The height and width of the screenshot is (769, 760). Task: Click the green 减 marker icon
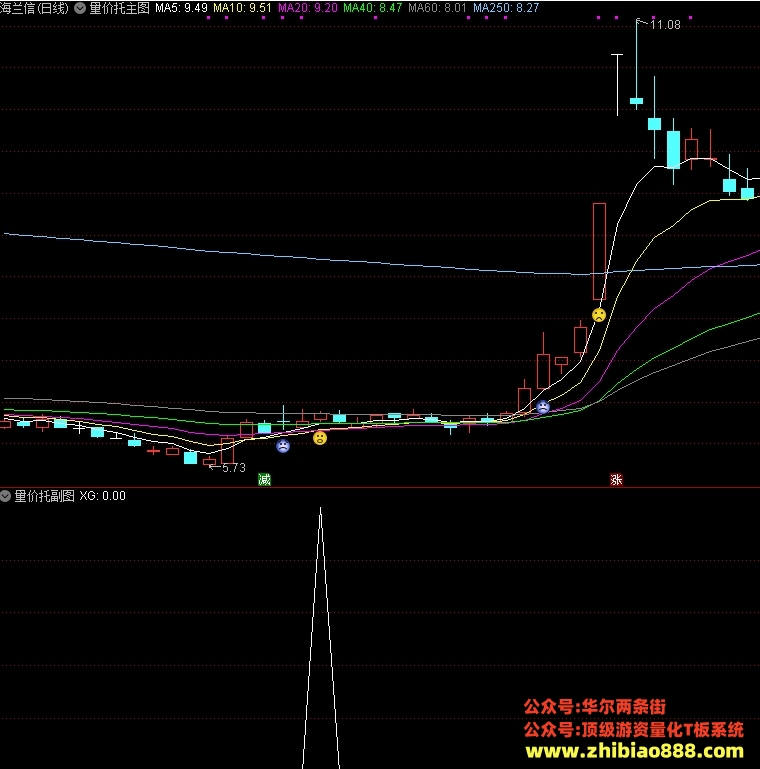coord(264,479)
